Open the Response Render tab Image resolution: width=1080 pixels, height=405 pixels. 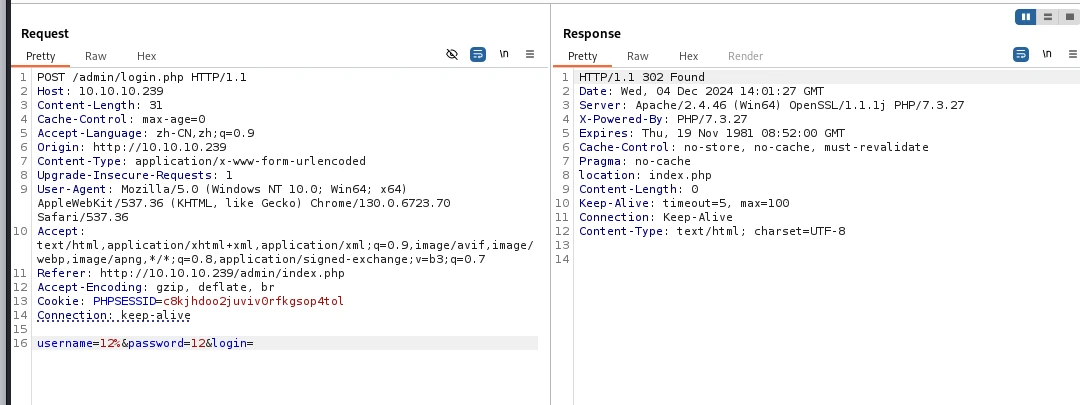[745, 56]
